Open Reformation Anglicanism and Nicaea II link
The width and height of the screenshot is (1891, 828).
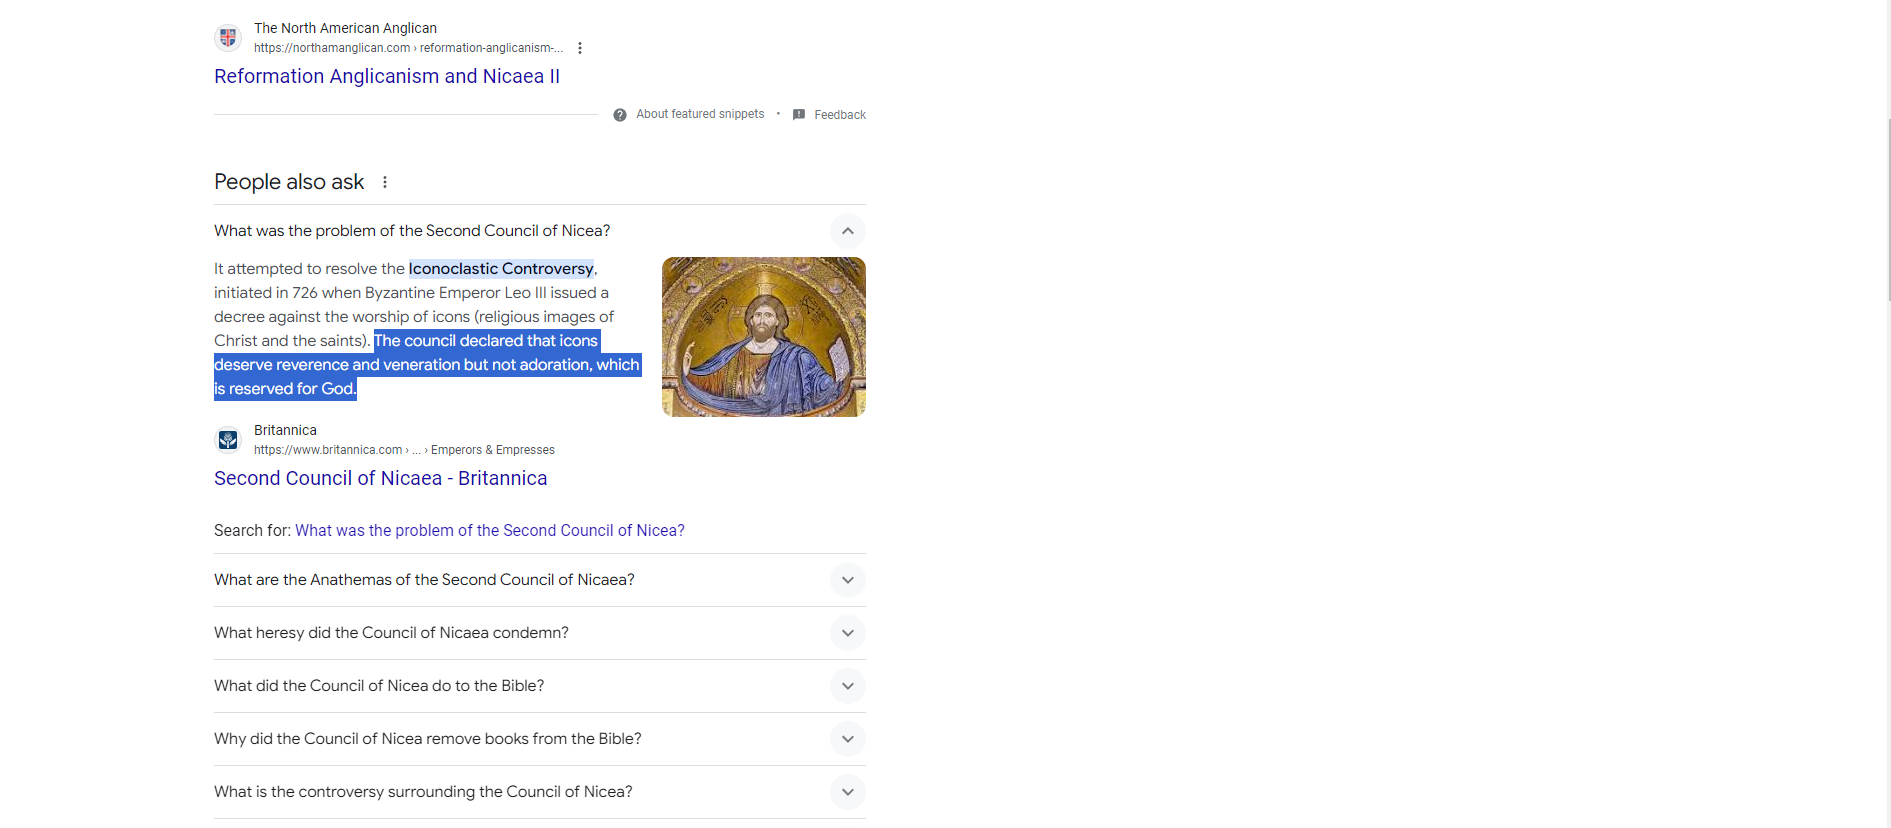click(387, 77)
